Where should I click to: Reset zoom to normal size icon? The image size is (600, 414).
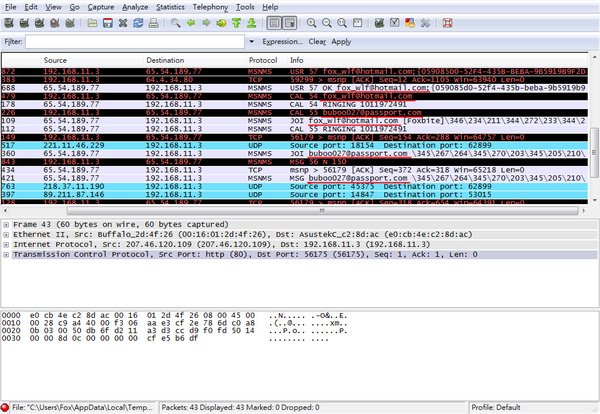[x=342, y=23]
